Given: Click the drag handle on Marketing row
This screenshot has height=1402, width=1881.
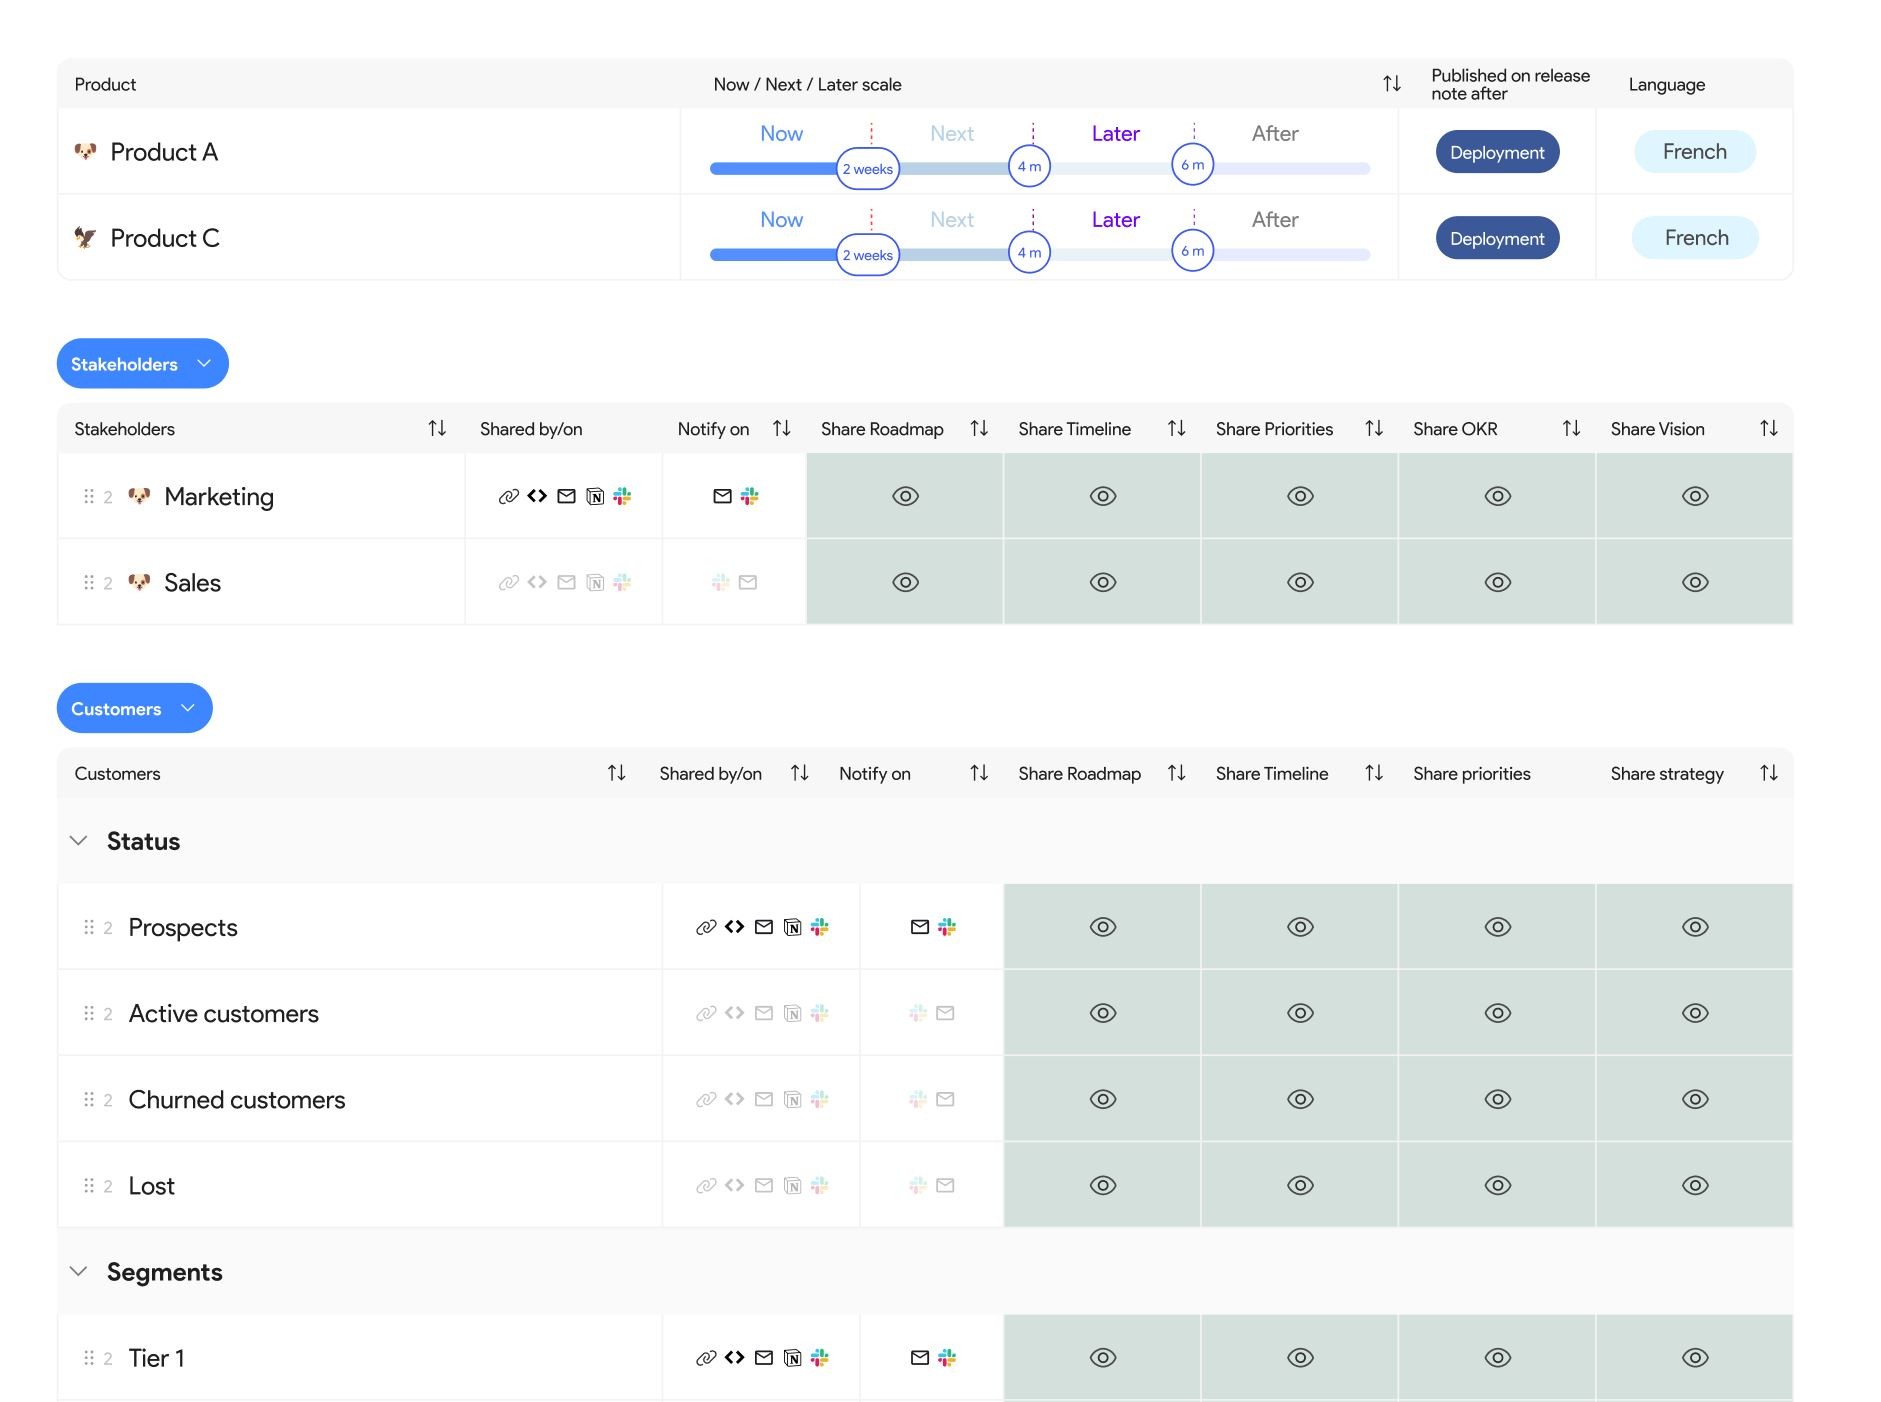Looking at the screenshot, I should click(89, 496).
